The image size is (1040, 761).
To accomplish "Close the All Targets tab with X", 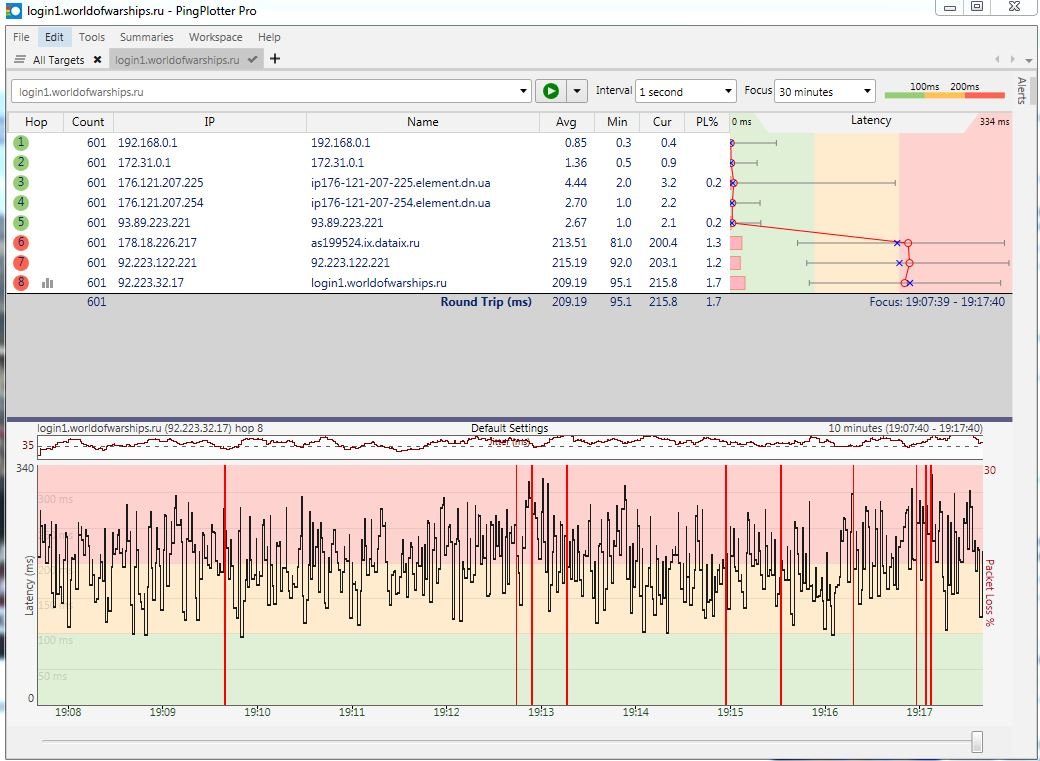I will pyautogui.click(x=98, y=60).
